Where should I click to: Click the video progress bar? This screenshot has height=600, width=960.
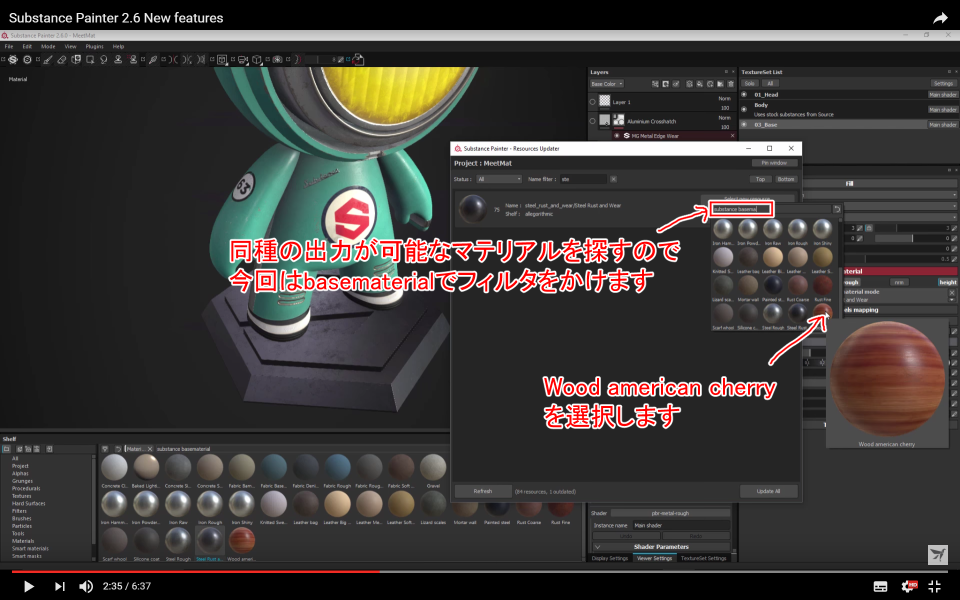[x=479, y=572]
